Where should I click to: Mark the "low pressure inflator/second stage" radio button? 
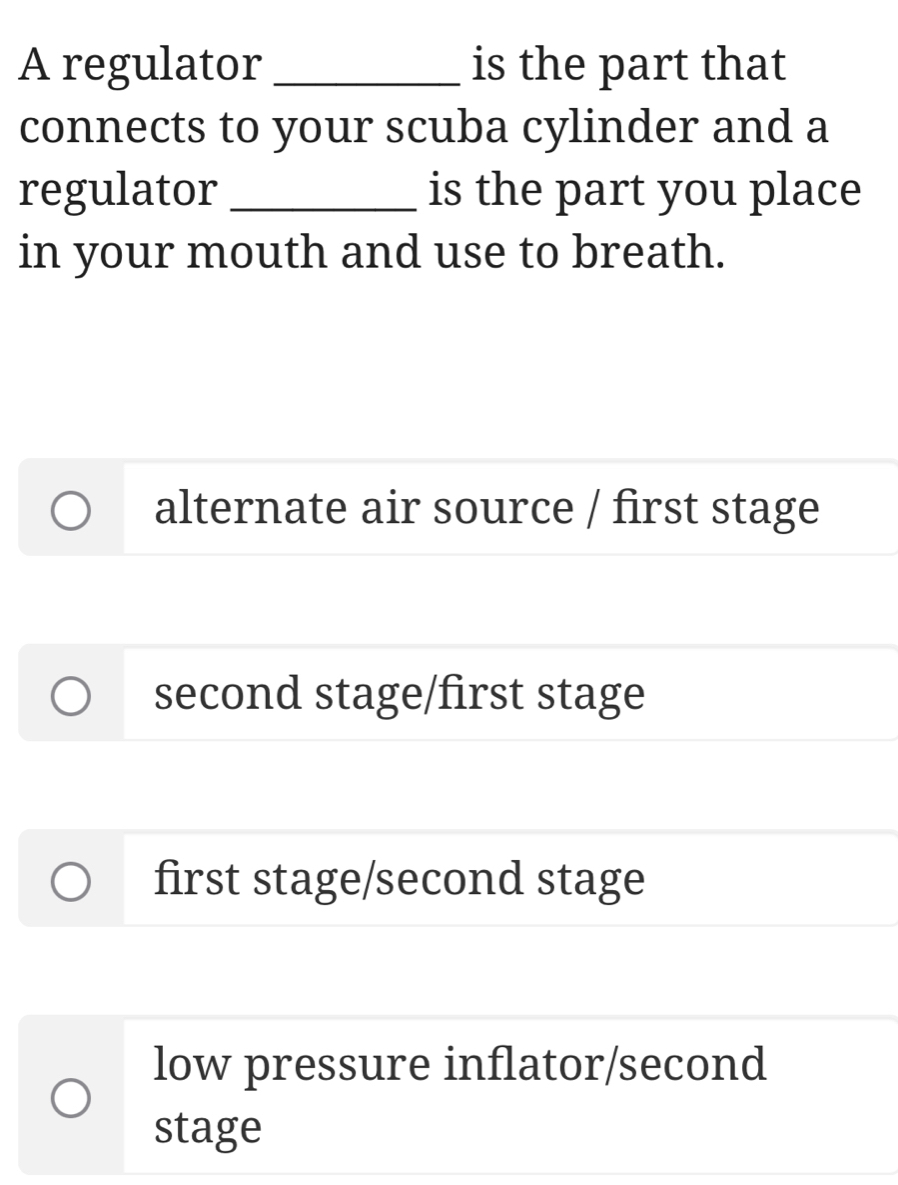70,1096
